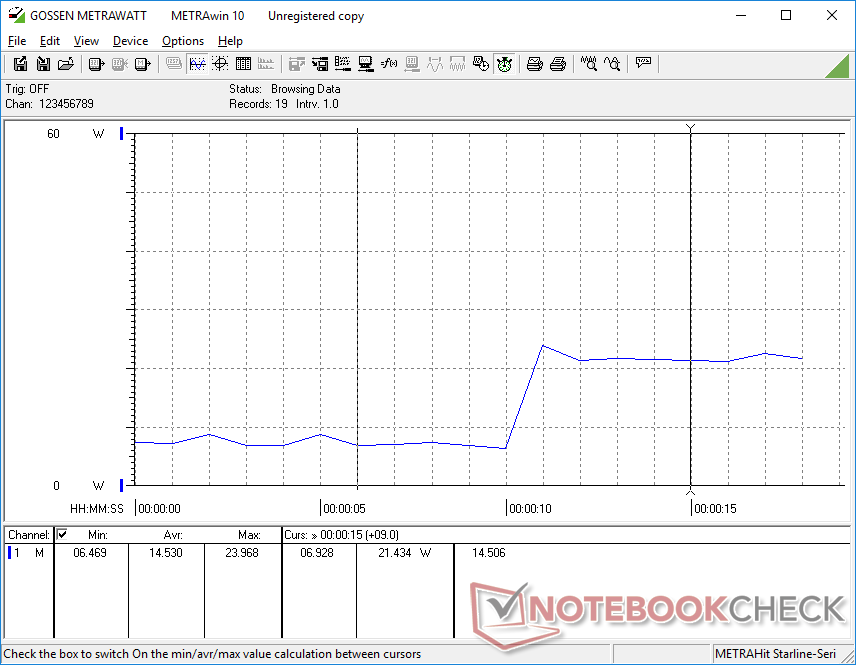Click the multimeter M-with-arrow toolbar icon
The width and height of the screenshot is (856, 665).
[142, 64]
